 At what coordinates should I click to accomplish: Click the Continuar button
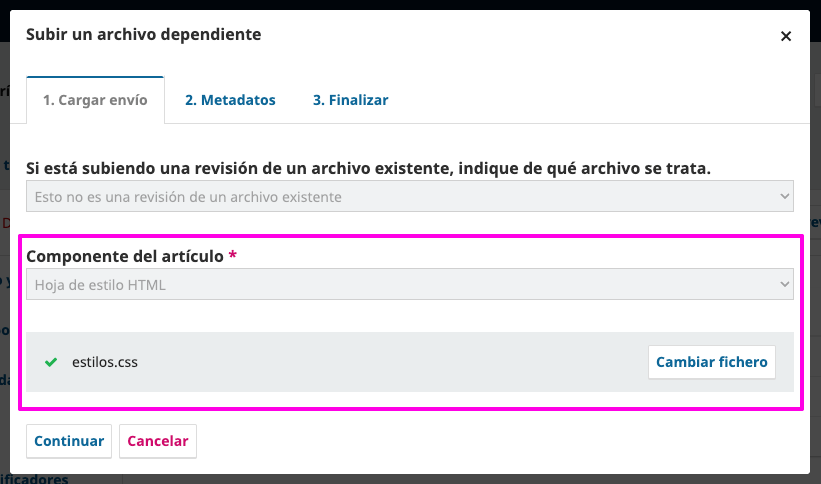(69, 441)
